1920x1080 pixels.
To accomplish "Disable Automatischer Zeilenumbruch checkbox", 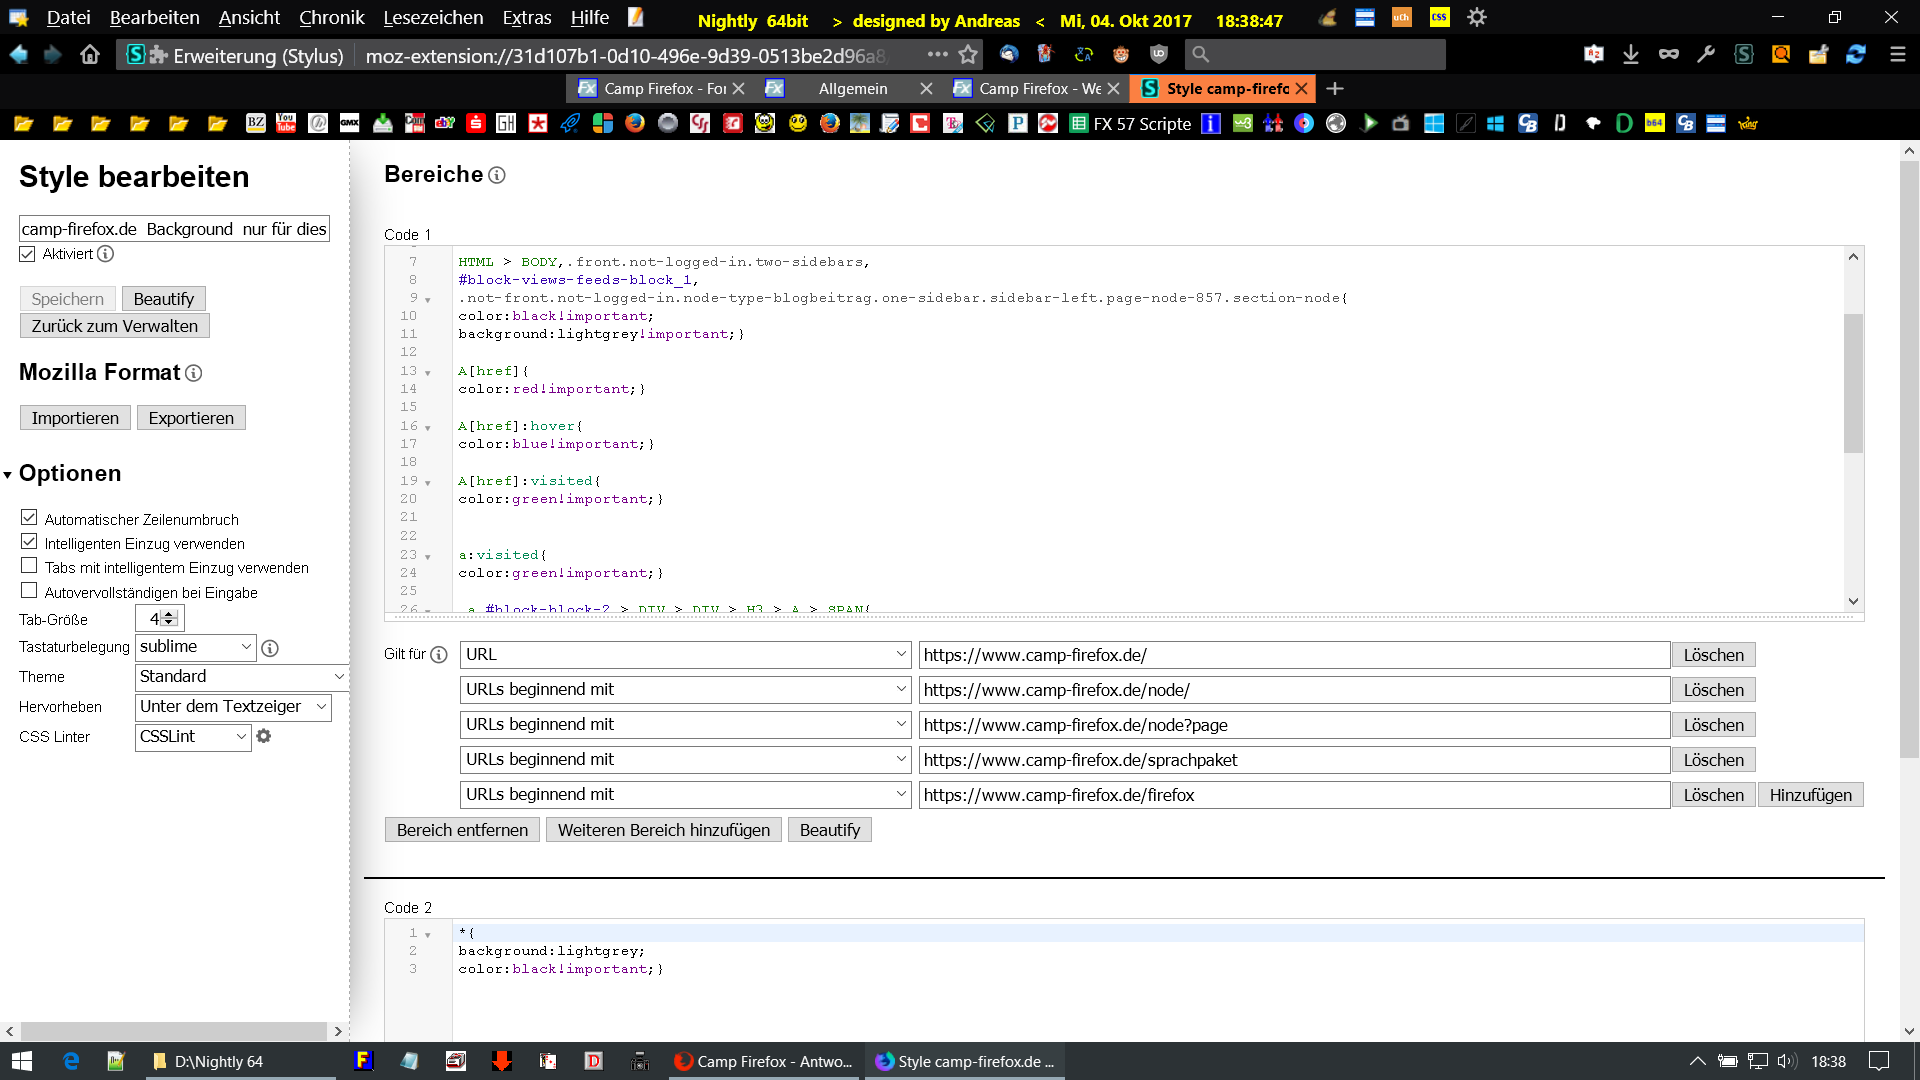I will (29, 518).
